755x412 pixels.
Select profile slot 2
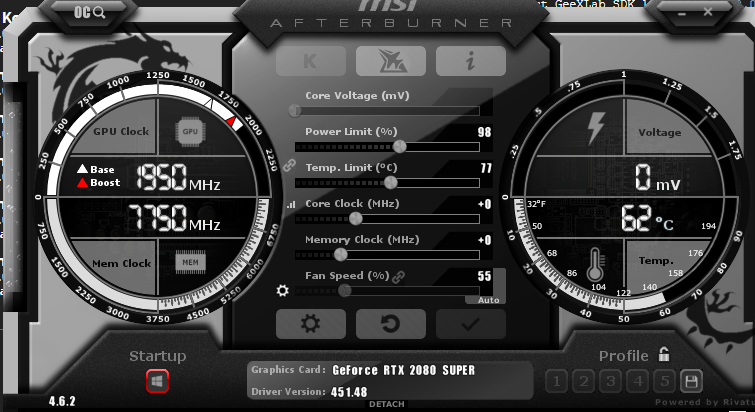pos(584,382)
